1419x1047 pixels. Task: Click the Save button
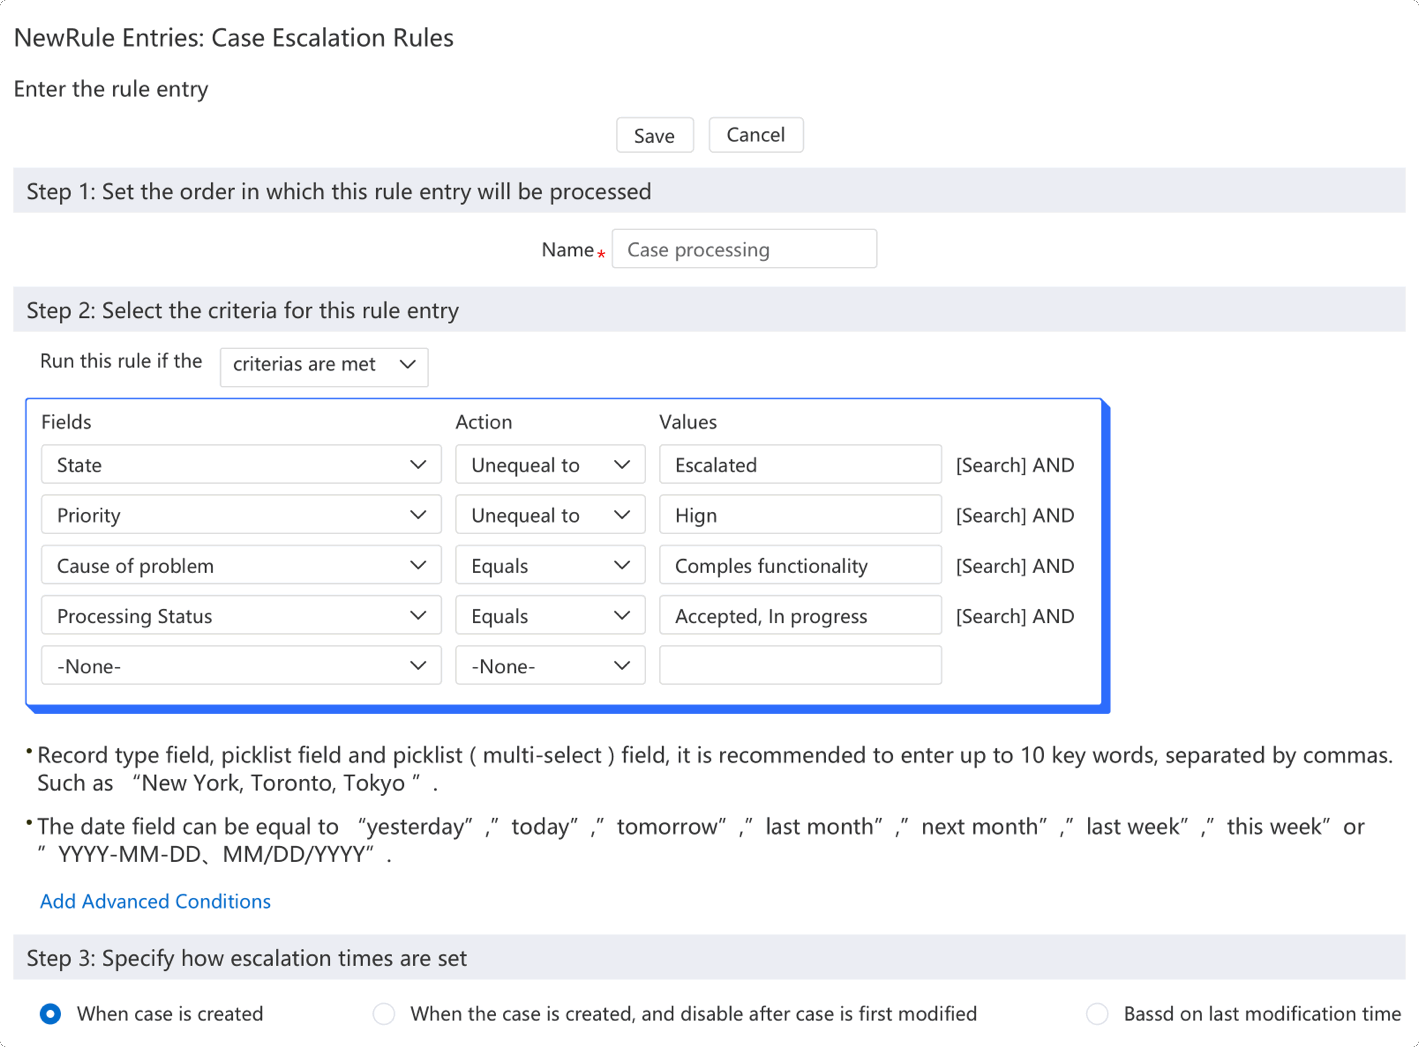pyautogui.click(x=654, y=136)
